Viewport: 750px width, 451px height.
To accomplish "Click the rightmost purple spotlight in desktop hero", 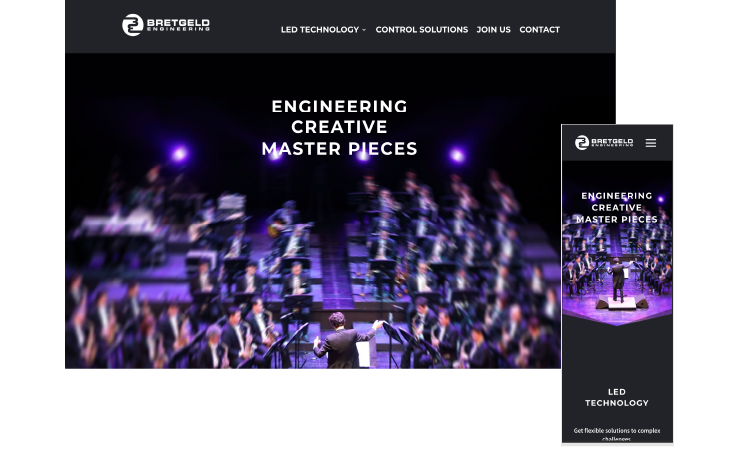I will click(x=457, y=155).
